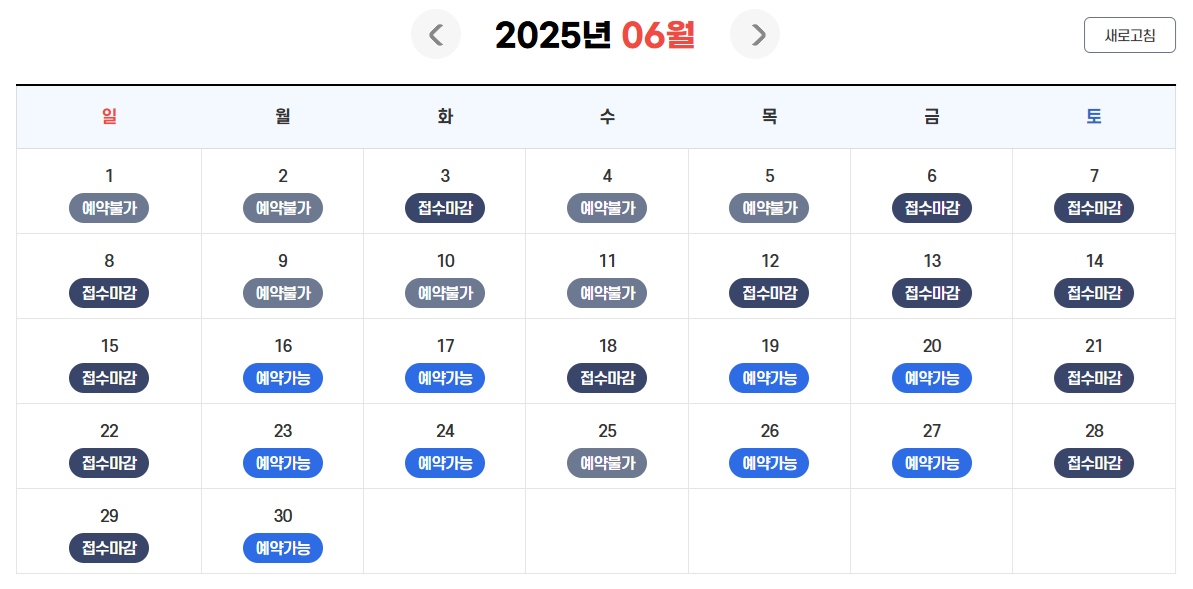This screenshot has height=589, width=1193.
Task: Click the 새로고침 refresh button
Action: [x=1129, y=34]
